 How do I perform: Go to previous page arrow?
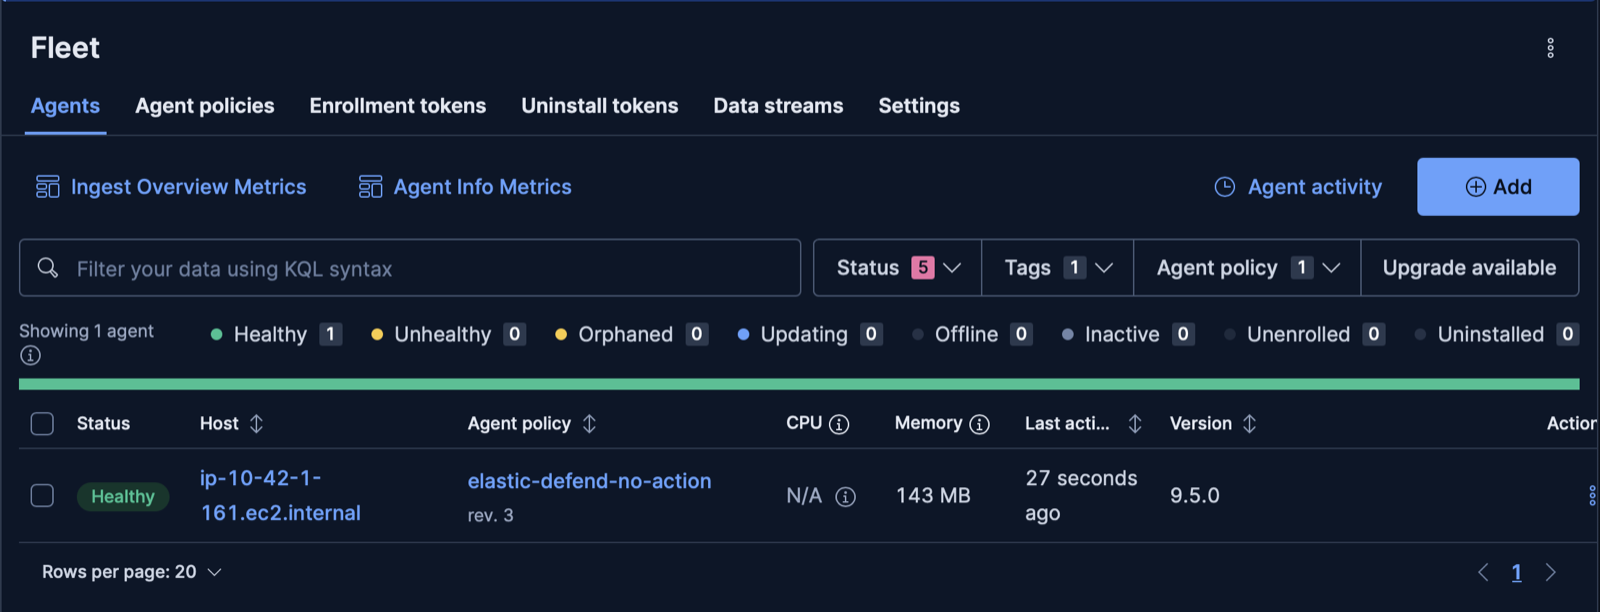pyautogui.click(x=1483, y=572)
